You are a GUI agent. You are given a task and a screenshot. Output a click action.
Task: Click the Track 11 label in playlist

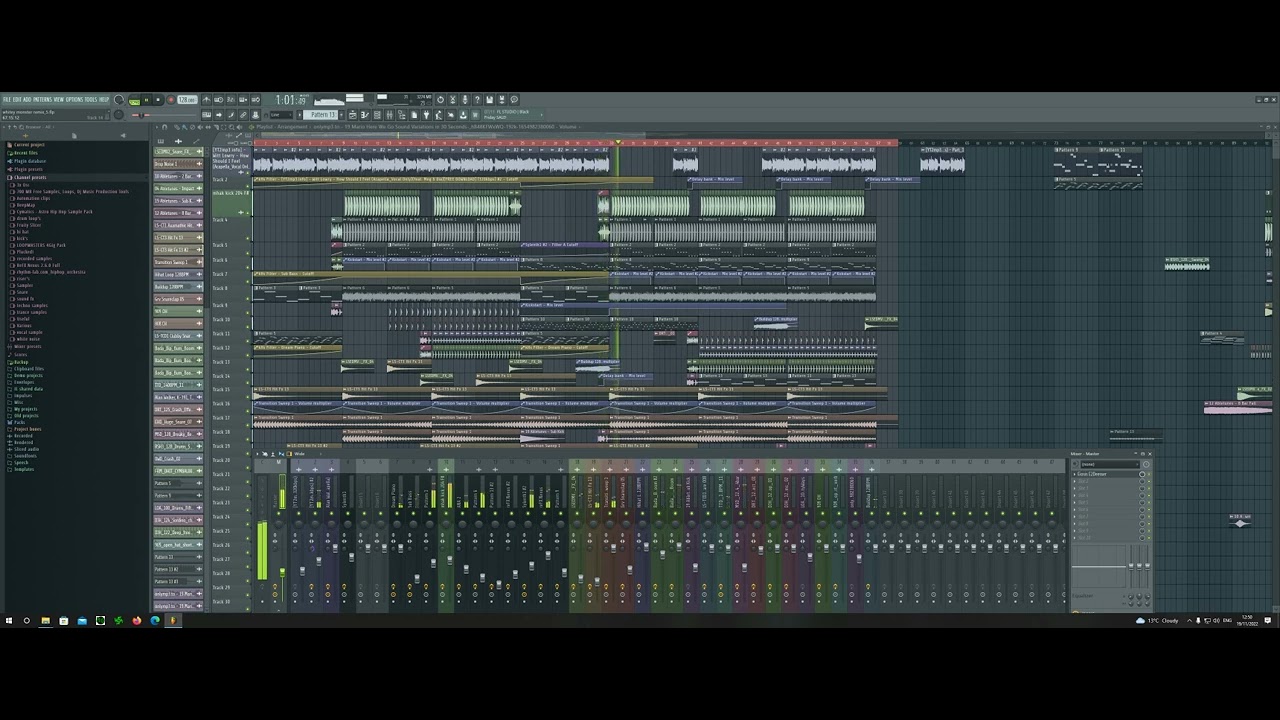pyautogui.click(x=221, y=333)
